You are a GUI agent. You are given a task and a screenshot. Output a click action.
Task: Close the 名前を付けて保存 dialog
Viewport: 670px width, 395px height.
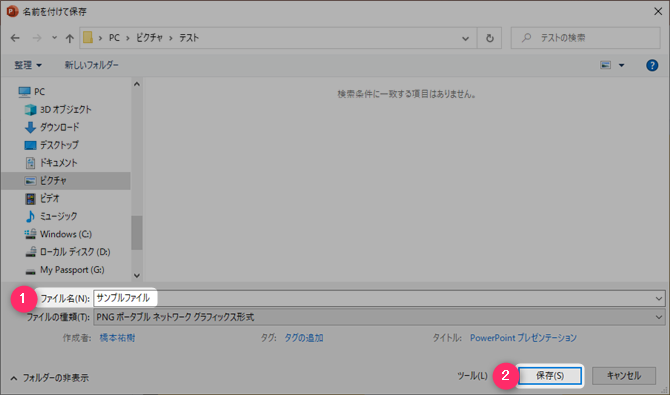point(658,12)
